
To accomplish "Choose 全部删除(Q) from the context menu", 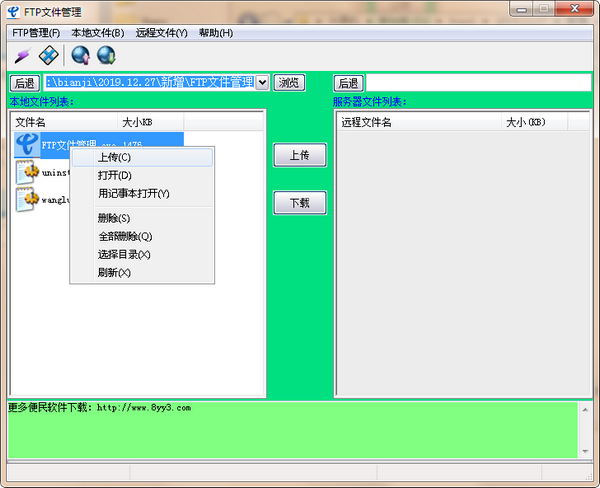I will pyautogui.click(x=125, y=236).
